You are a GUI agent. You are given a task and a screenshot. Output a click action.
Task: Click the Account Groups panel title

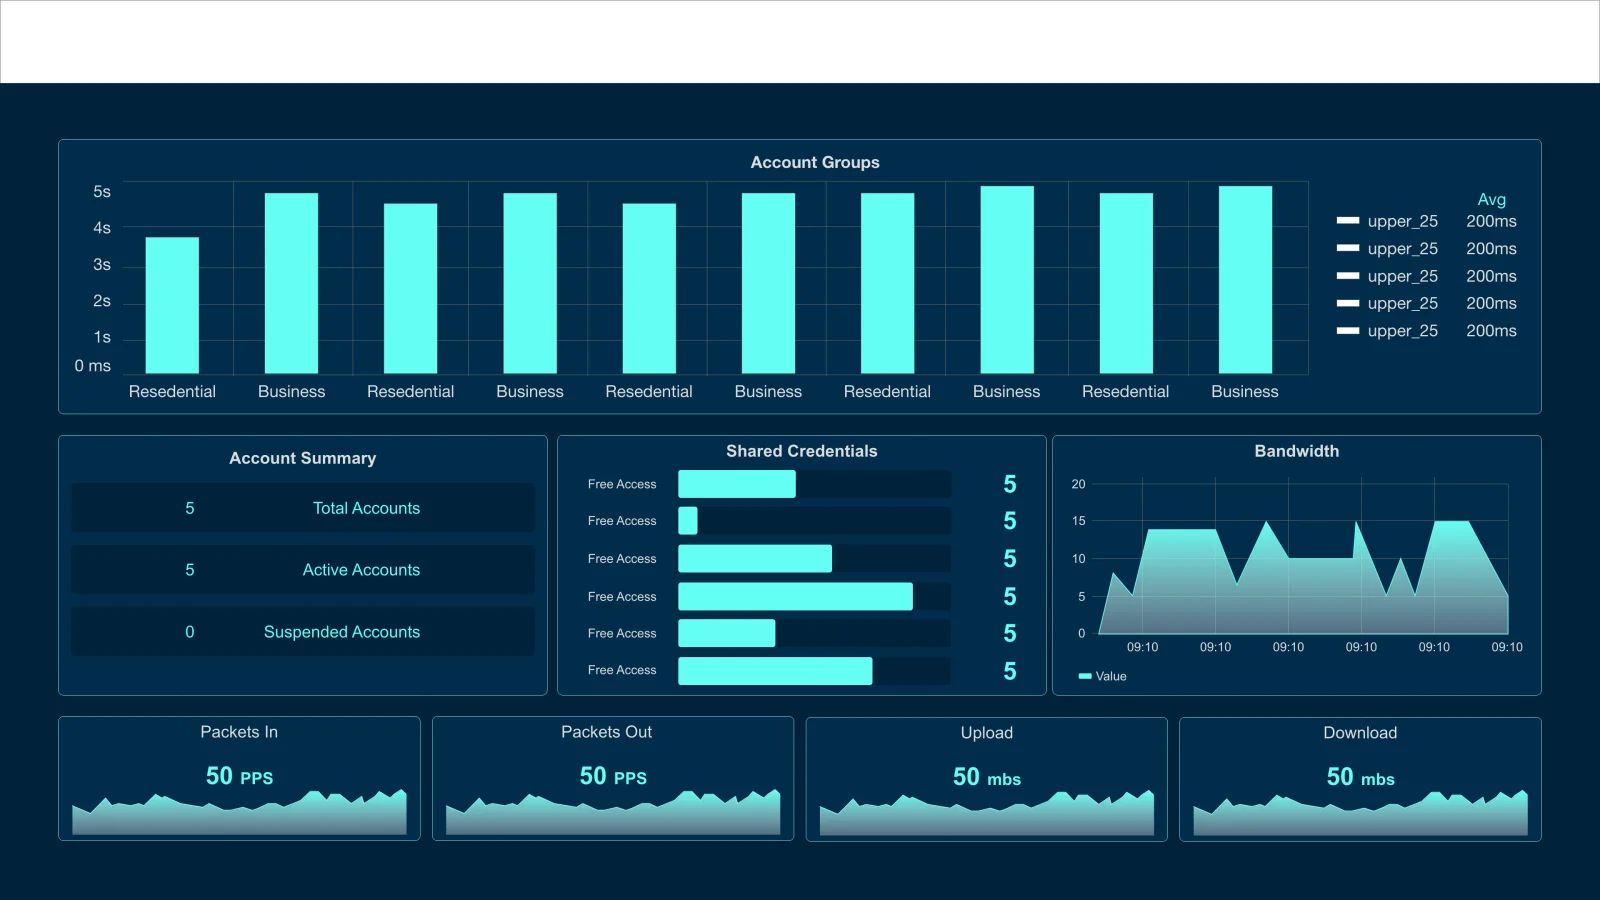(x=815, y=162)
